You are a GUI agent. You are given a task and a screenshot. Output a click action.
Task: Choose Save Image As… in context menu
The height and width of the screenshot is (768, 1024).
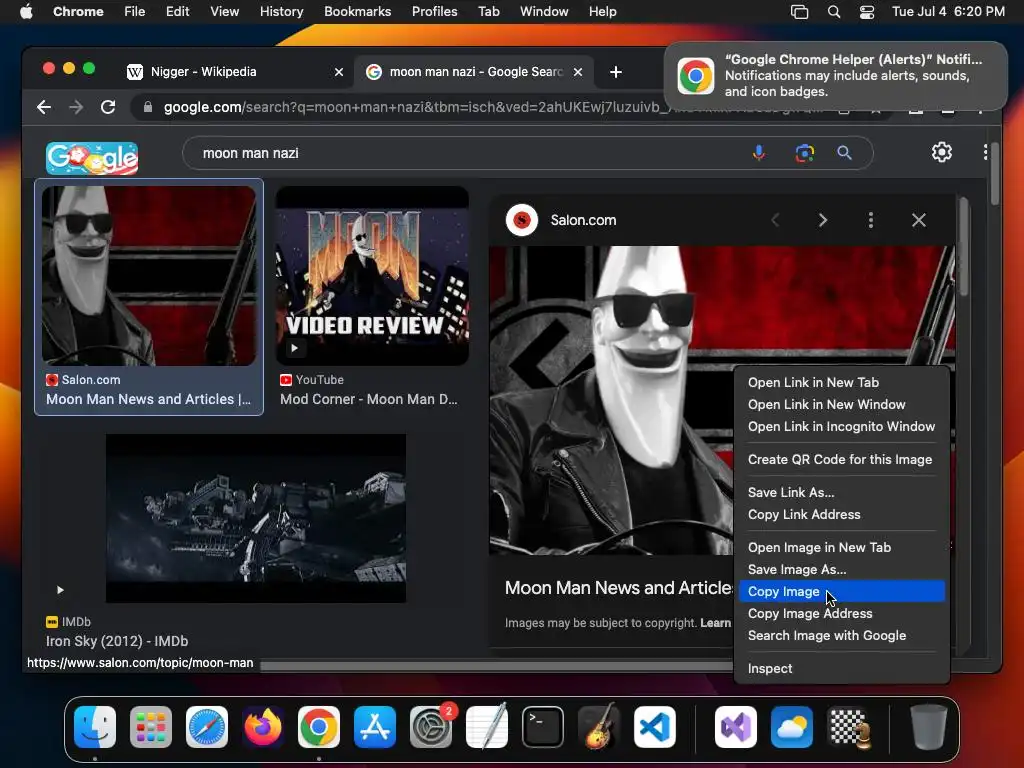click(x=842, y=569)
